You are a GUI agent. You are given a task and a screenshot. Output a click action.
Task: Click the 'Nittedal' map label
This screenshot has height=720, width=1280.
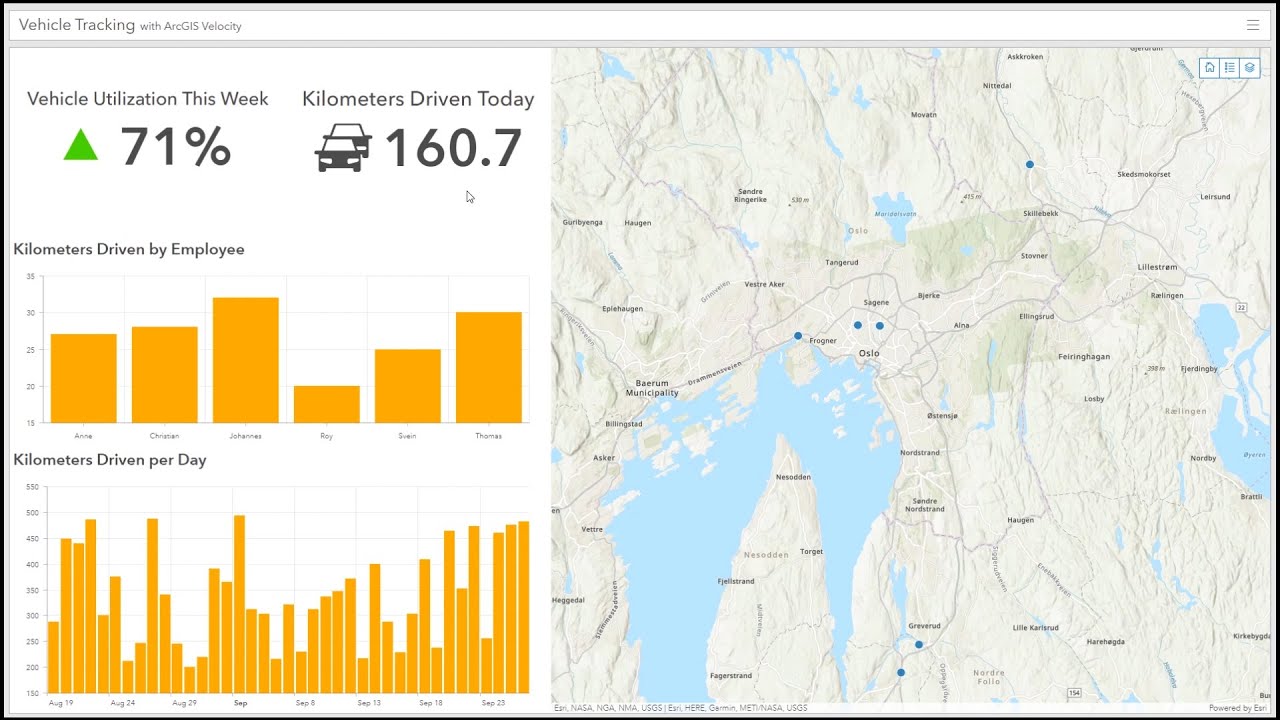point(998,86)
